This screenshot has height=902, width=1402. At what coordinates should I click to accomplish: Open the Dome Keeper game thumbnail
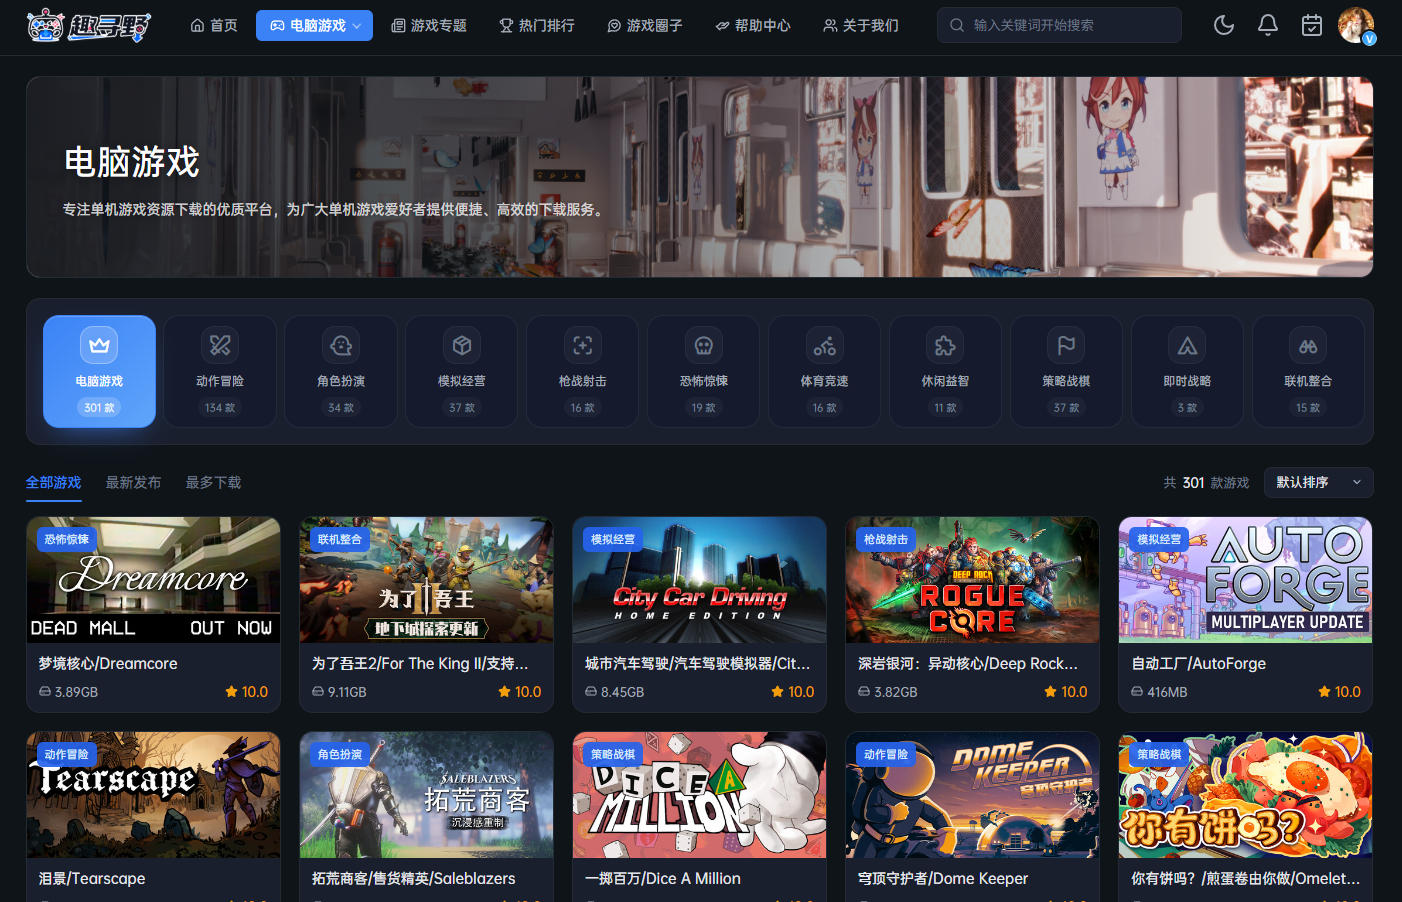(x=972, y=795)
